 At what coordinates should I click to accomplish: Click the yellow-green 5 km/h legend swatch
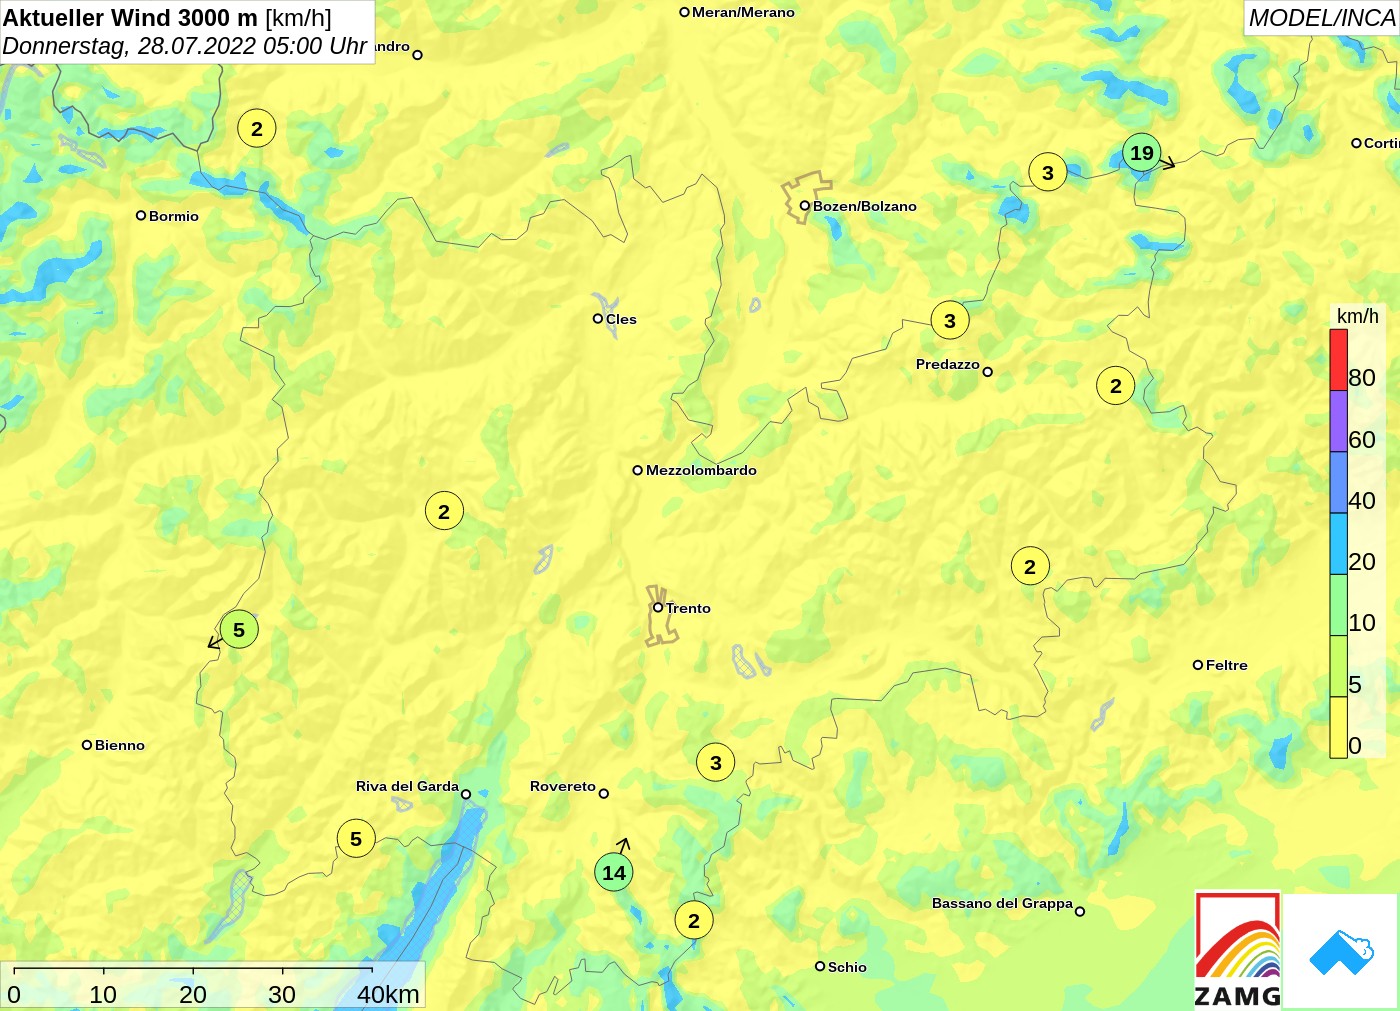click(1338, 666)
